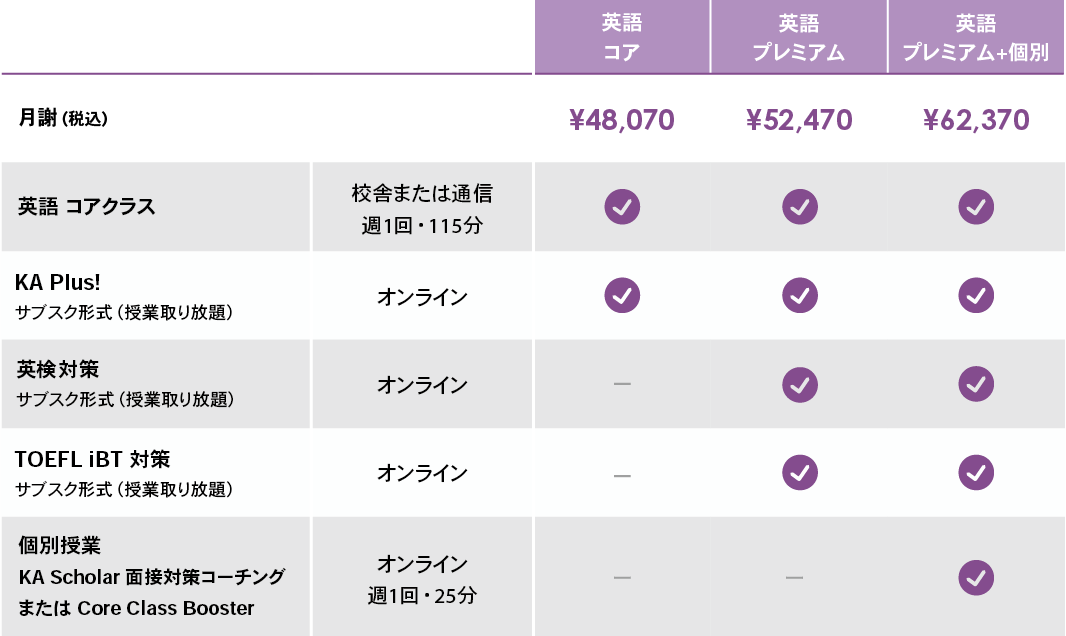Click 英語コアクラス checkmark under プレミアム+個別

(976, 207)
